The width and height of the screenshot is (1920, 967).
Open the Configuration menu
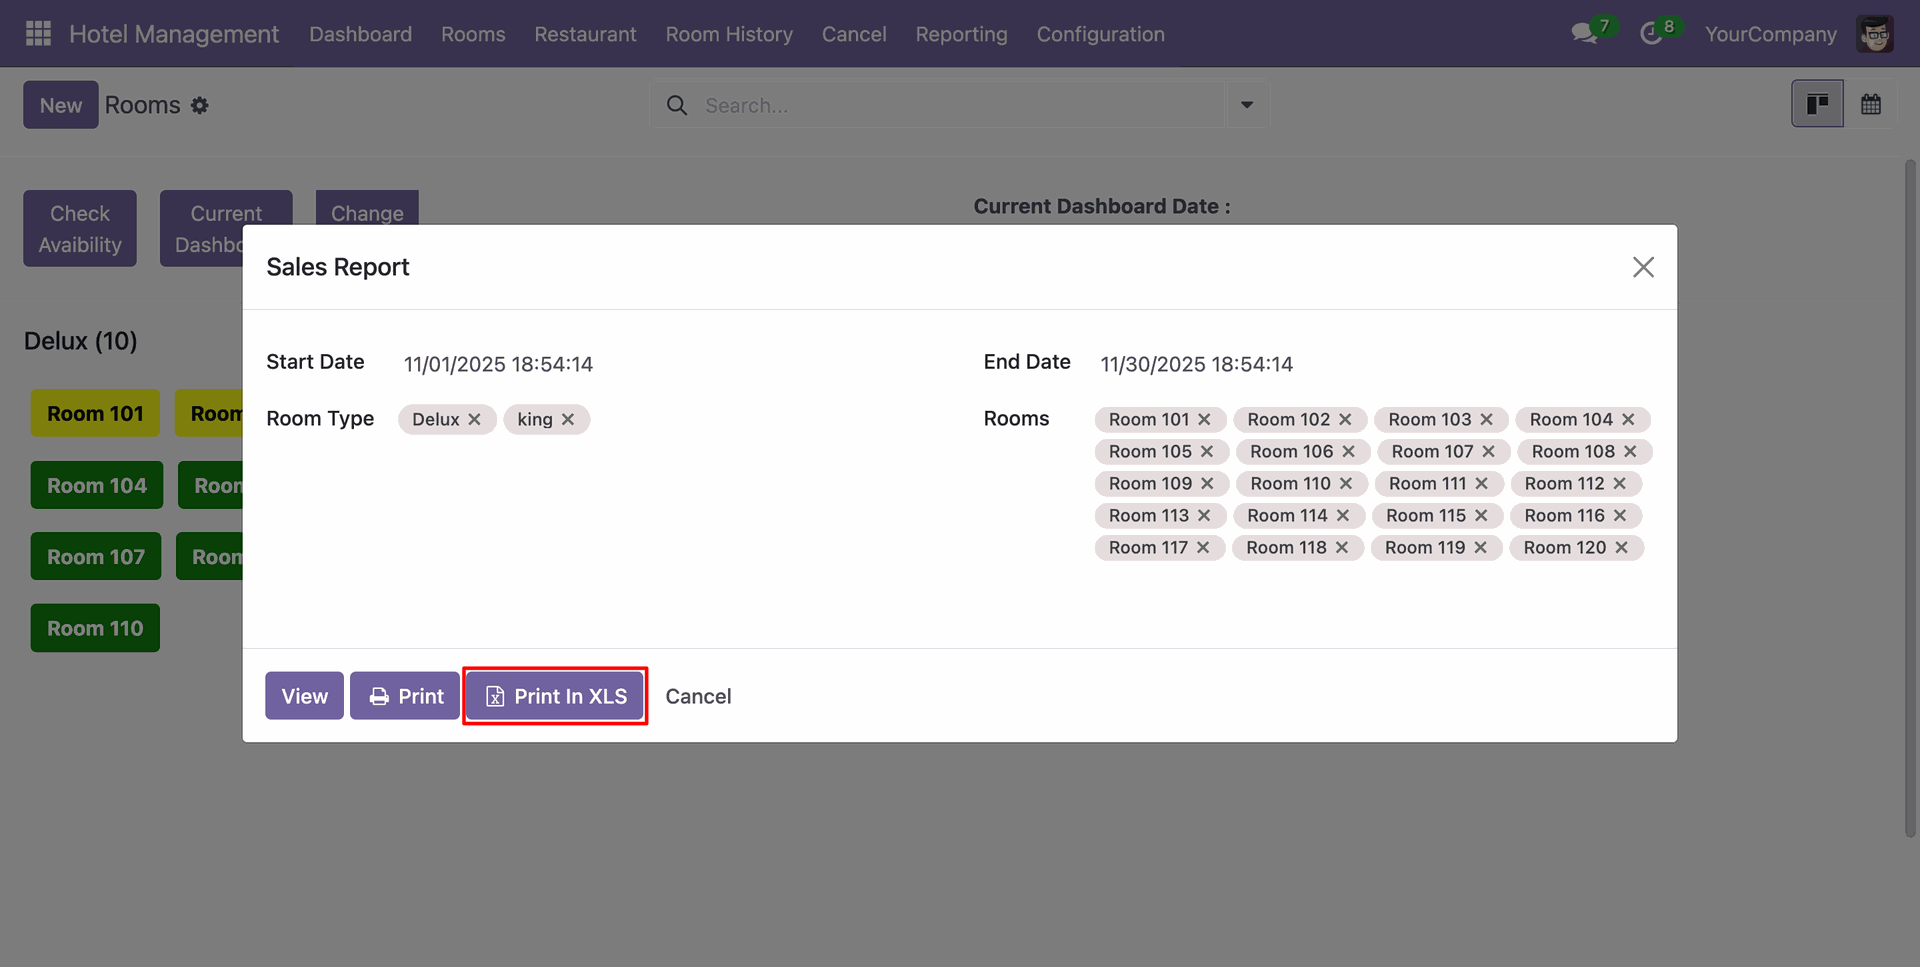click(1100, 34)
